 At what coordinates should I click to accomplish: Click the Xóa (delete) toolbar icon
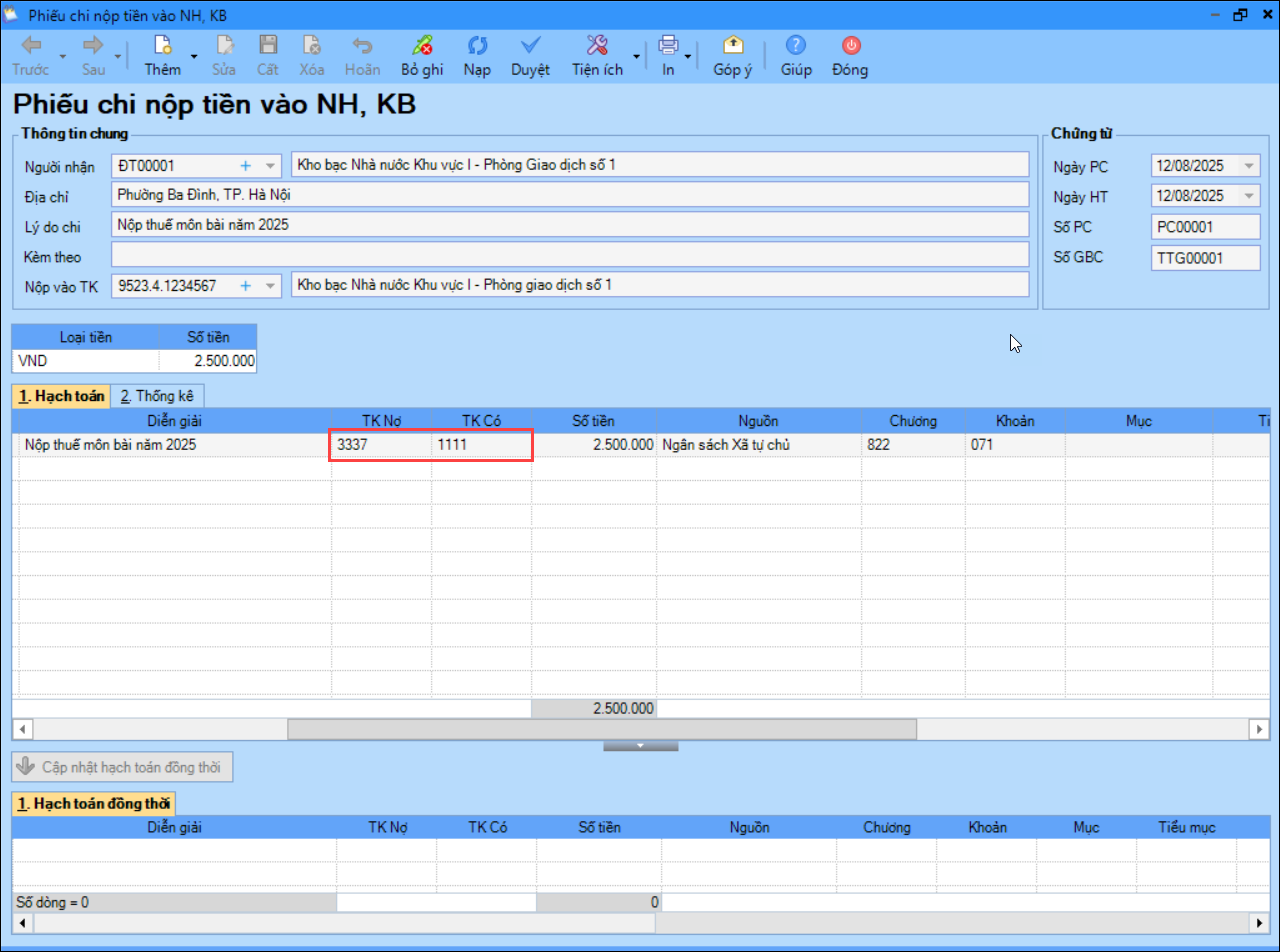tap(312, 46)
